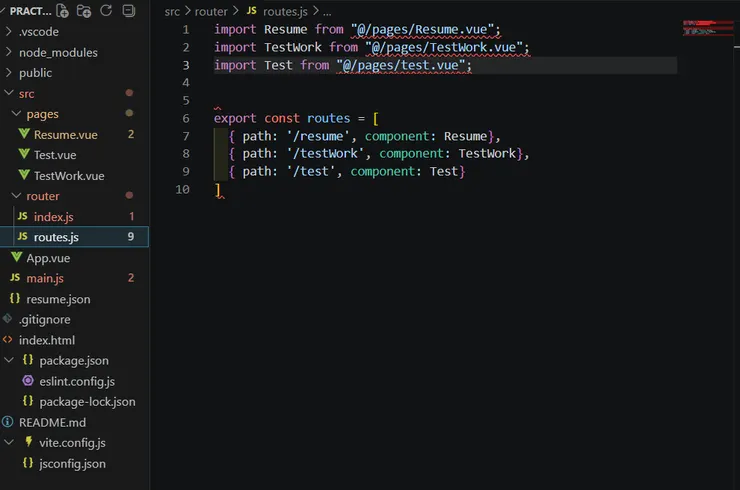This screenshot has height=490, width=740.
Task: Click the info icon beside README.md
Action: (9, 423)
